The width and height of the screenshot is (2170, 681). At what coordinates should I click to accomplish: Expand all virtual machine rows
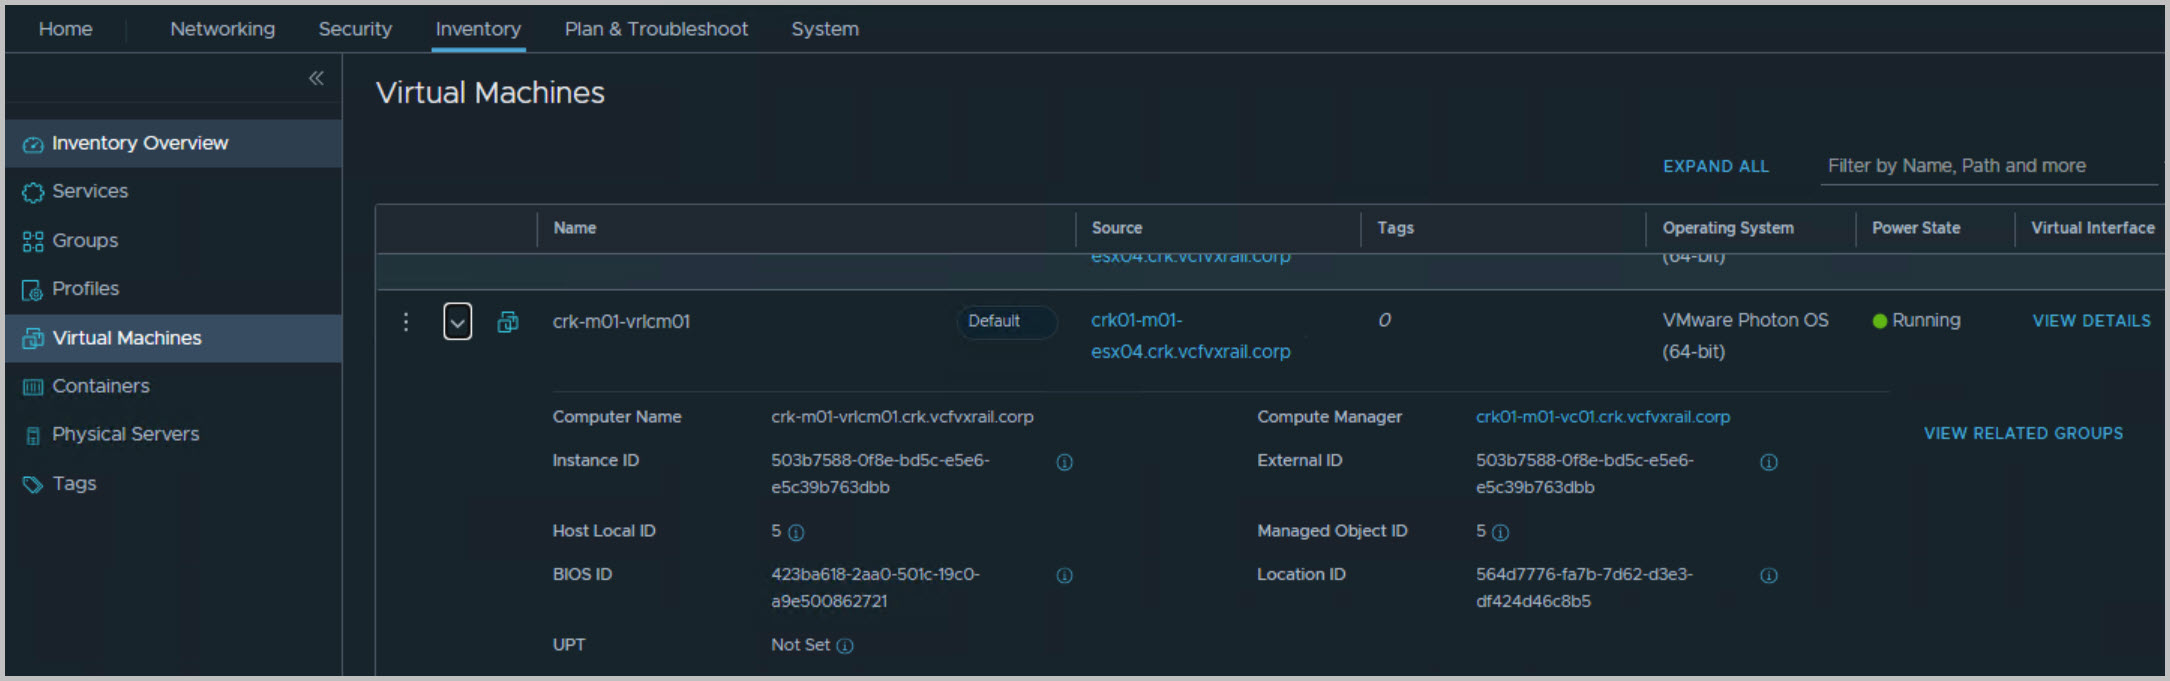point(1715,166)
